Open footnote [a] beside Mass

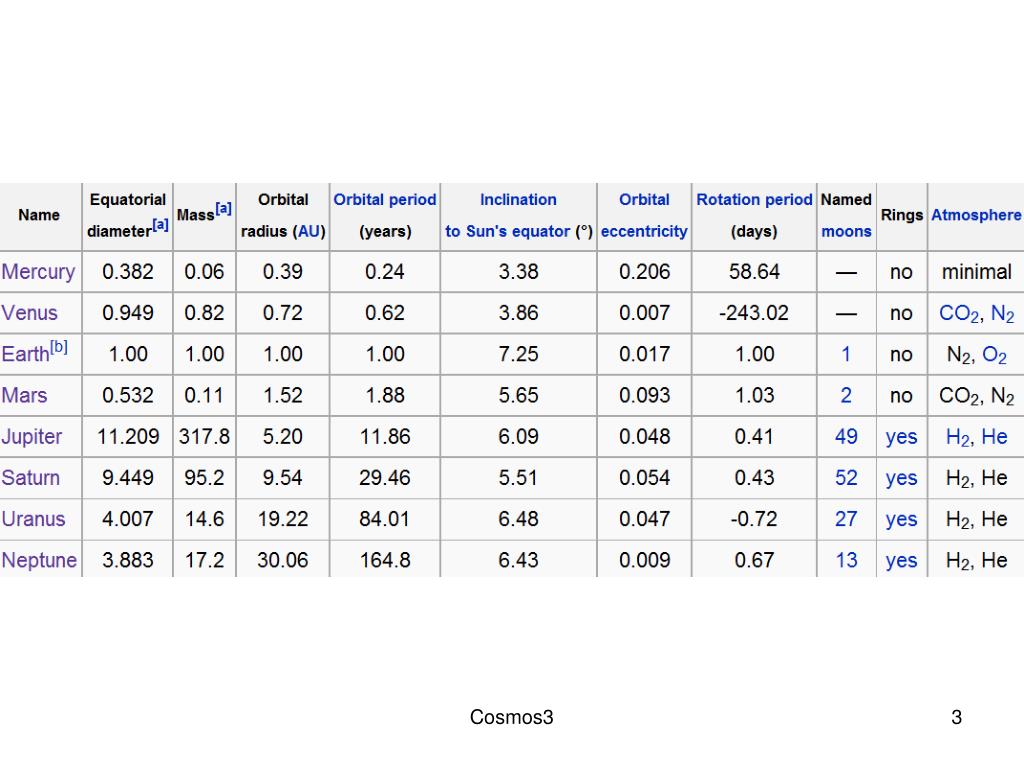[223, 209]
